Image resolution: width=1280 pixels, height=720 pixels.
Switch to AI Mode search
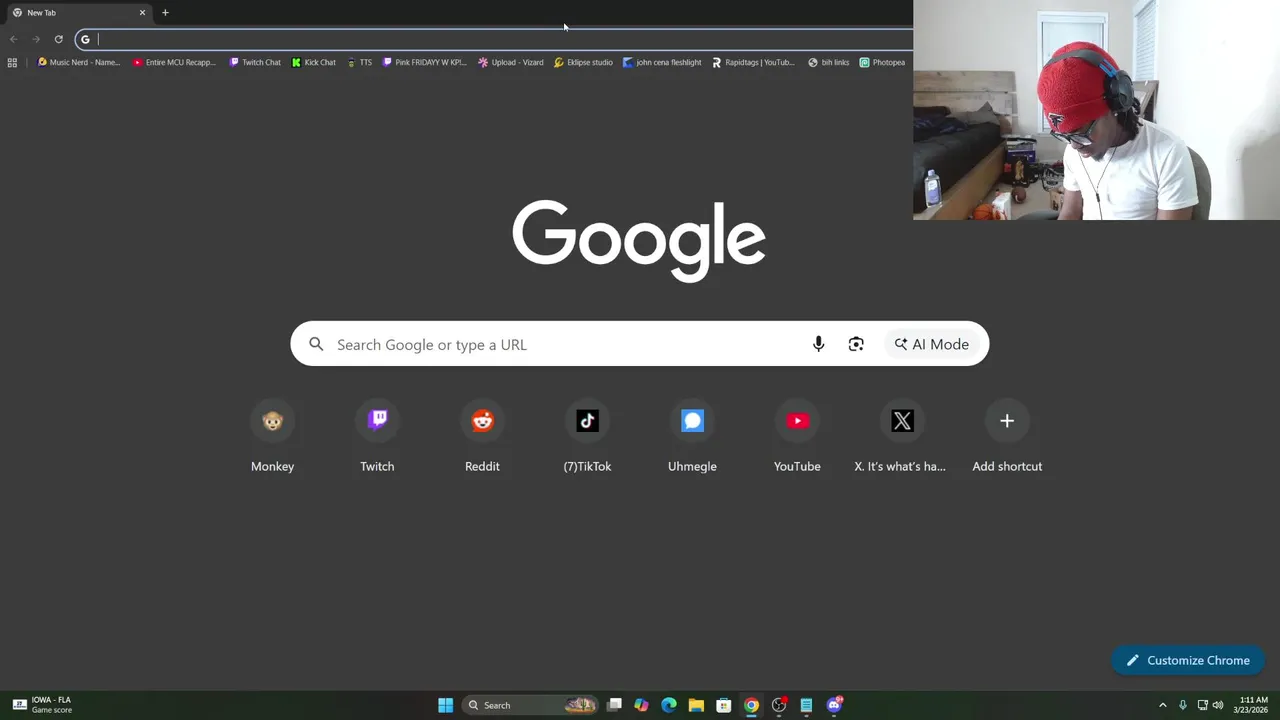(931, 344)
